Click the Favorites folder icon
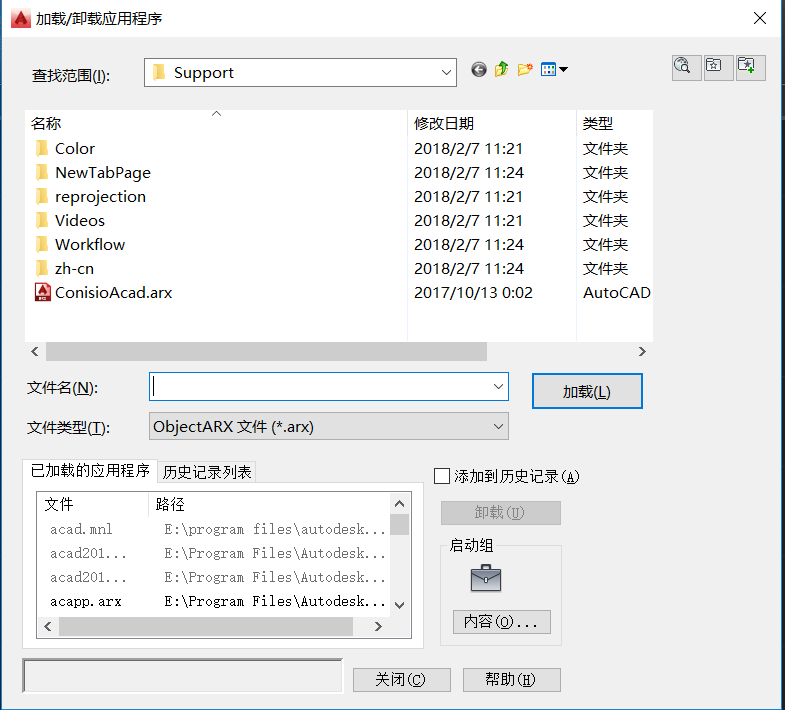 click(x=716, y=67)
